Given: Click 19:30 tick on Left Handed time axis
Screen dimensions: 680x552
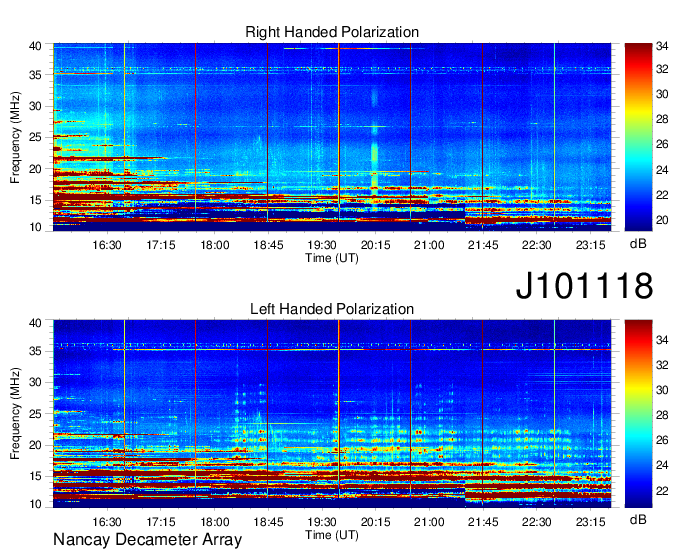Looking at the screenshot, I should pyautogui.click(x=322, y=522).
